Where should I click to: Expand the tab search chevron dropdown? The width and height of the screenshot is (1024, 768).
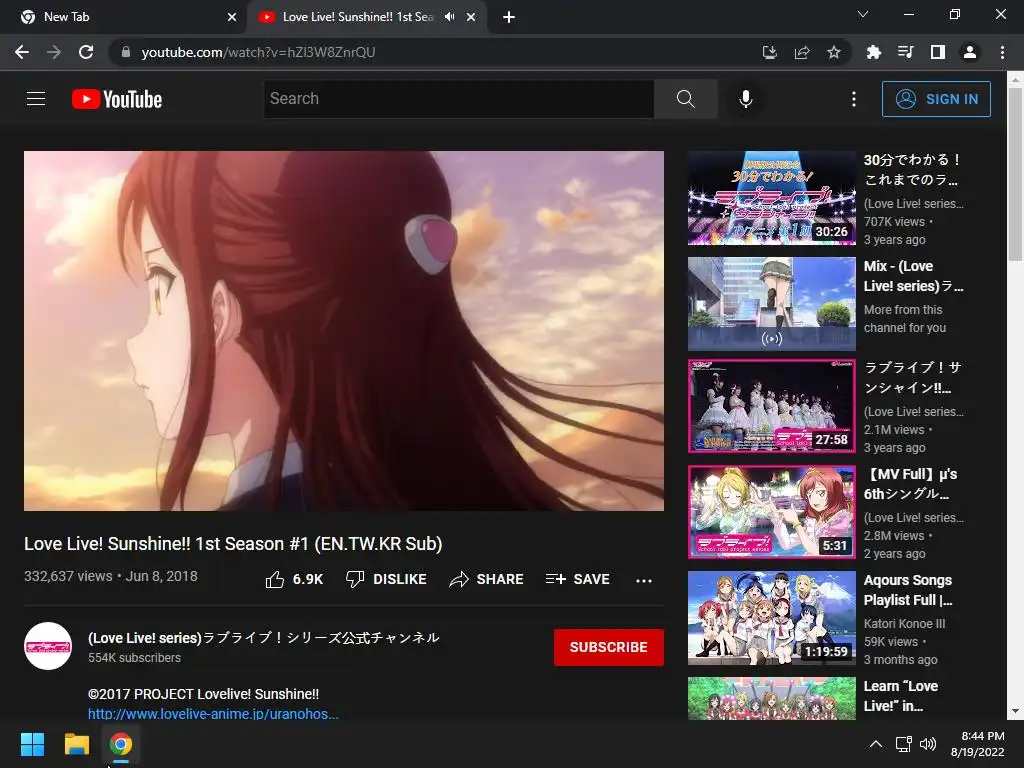click(863, 14)
